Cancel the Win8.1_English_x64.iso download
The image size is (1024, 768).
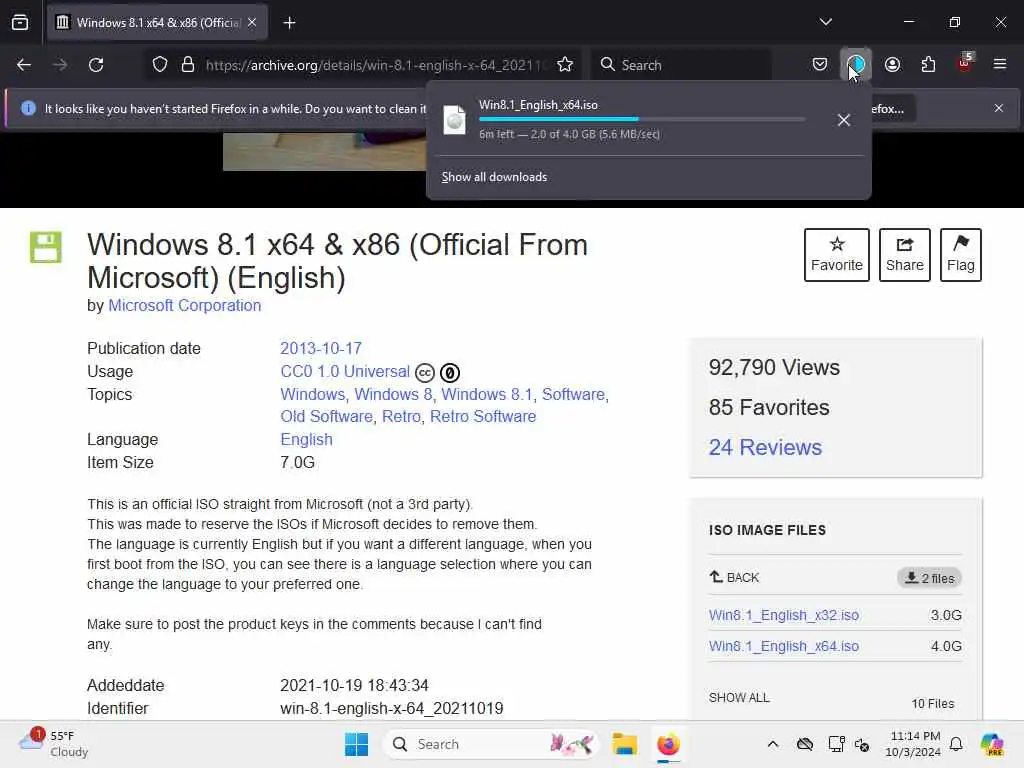[x=844, y=120]
